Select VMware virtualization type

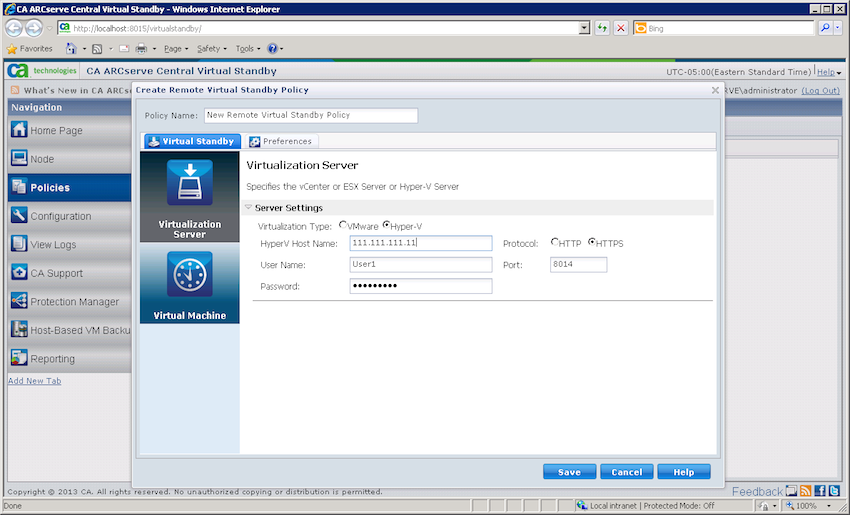click(343, 224)
